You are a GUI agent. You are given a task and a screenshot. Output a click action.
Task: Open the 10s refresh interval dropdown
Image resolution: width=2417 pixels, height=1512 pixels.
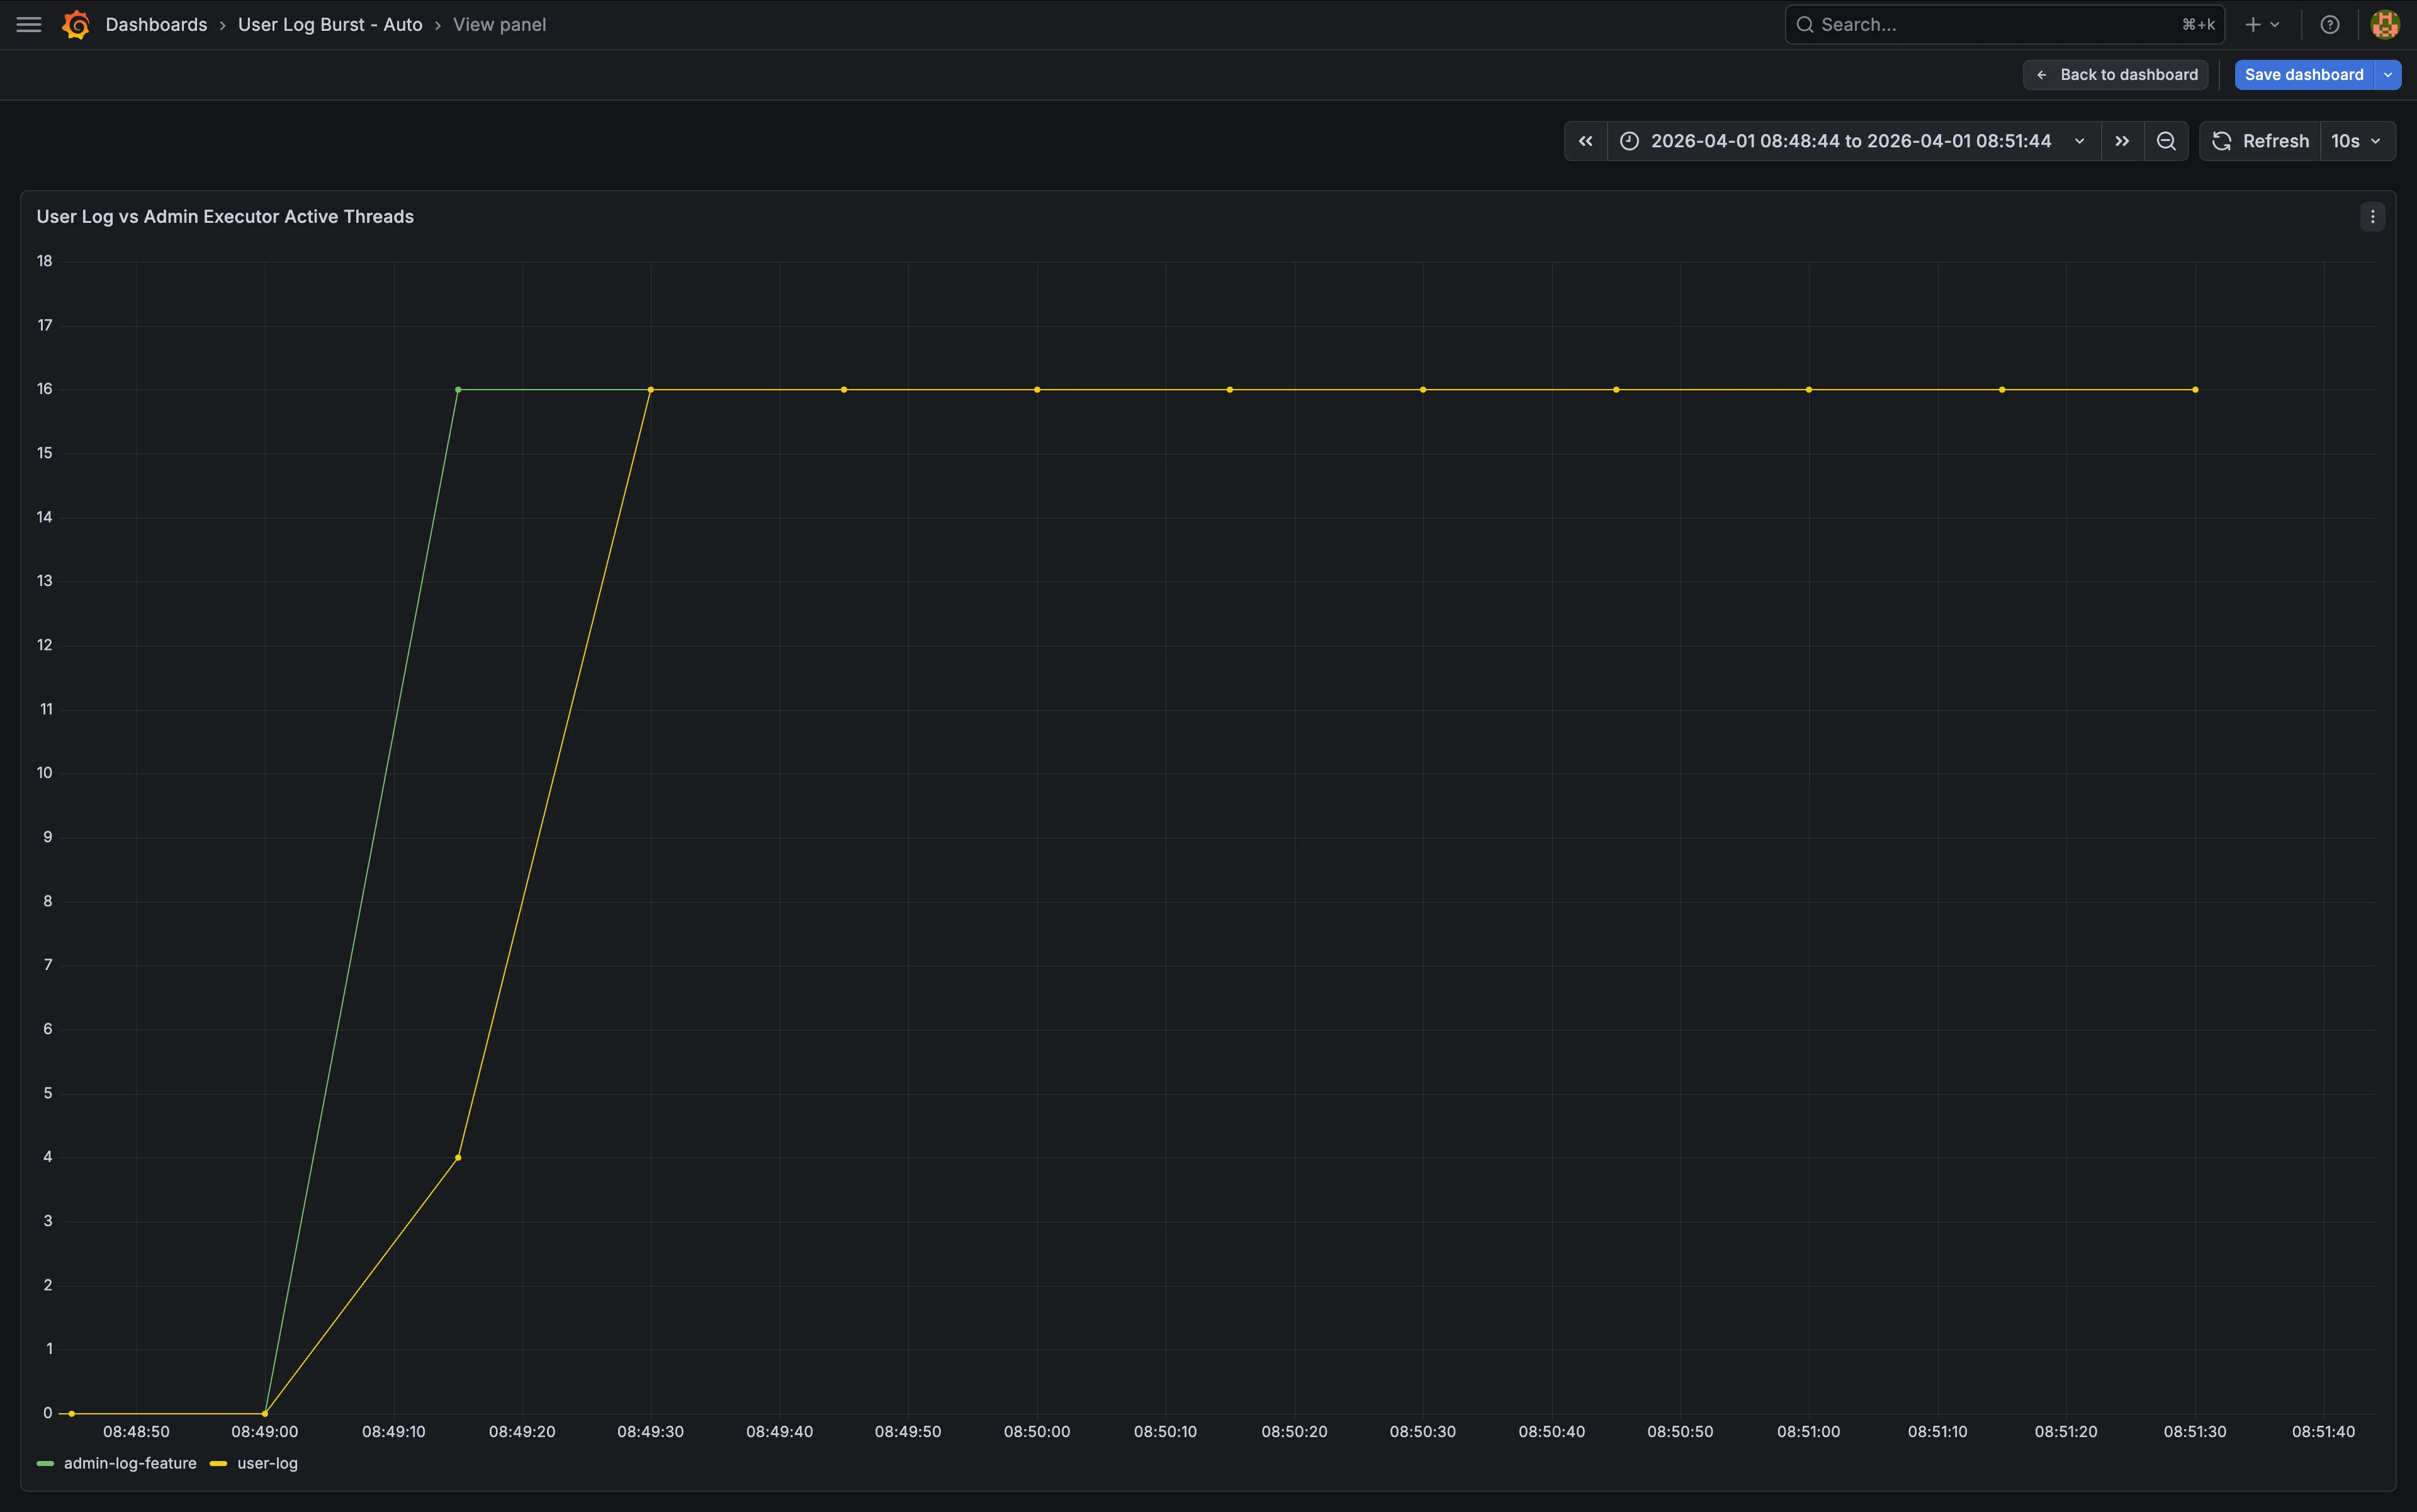2357,141
